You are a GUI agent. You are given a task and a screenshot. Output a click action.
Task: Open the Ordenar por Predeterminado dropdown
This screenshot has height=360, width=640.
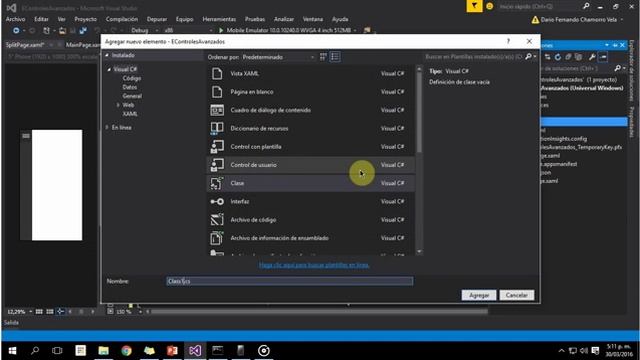point(278,57)
